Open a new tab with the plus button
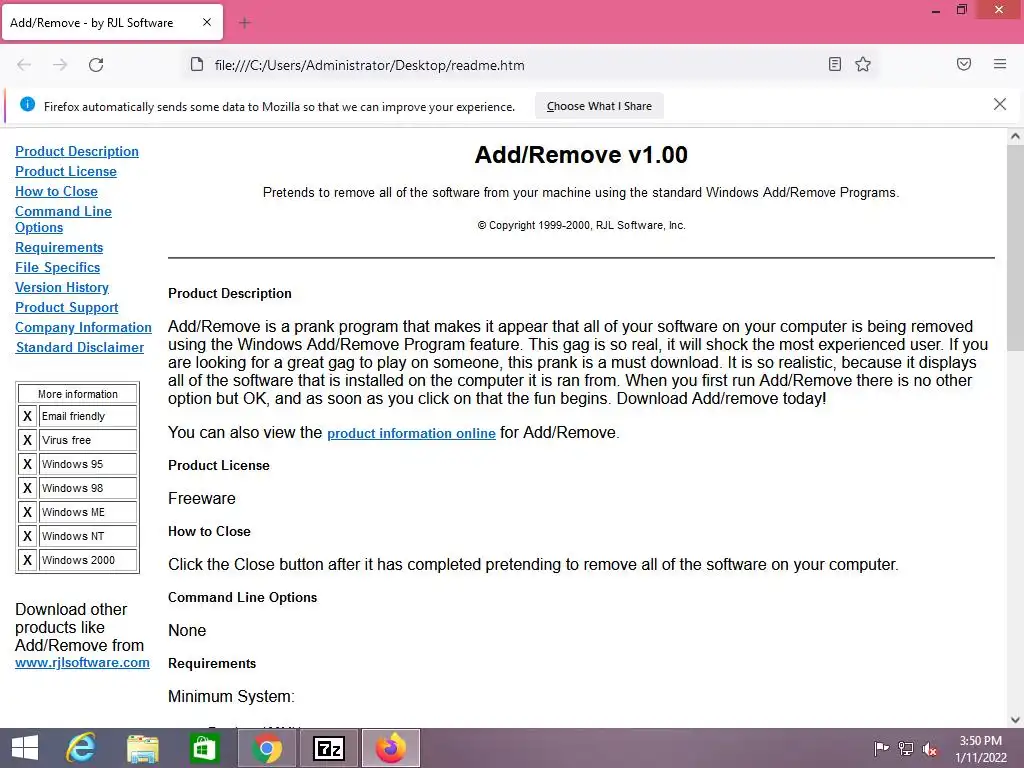The width and height of the screenshot is (1024, 768). tap(245, 23)
